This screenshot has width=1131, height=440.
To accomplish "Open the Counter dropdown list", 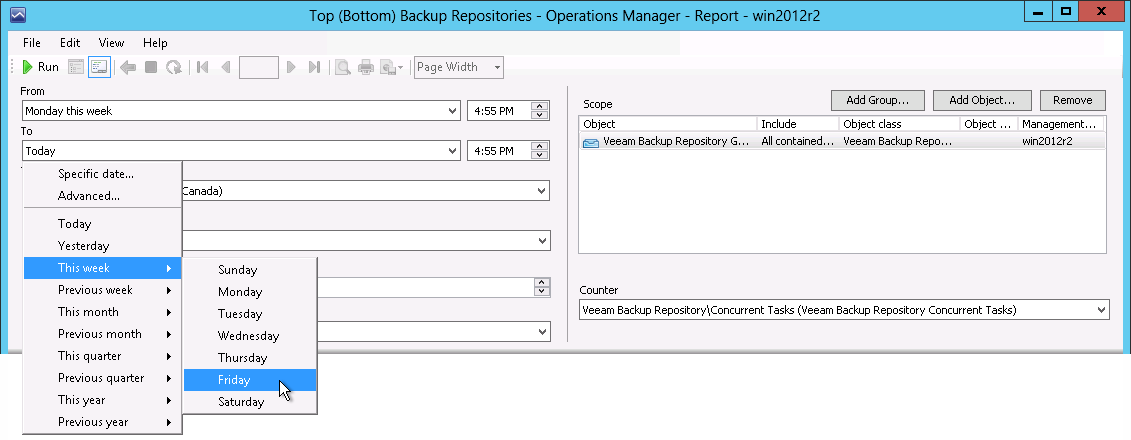I will point(1101,310).
